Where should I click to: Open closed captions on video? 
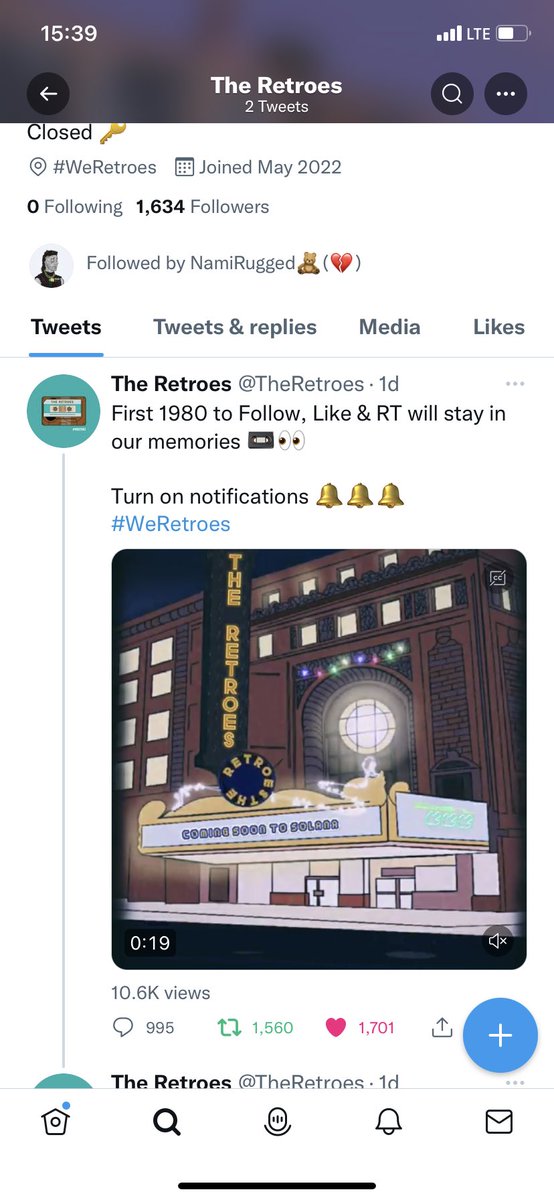coord(497,578)
